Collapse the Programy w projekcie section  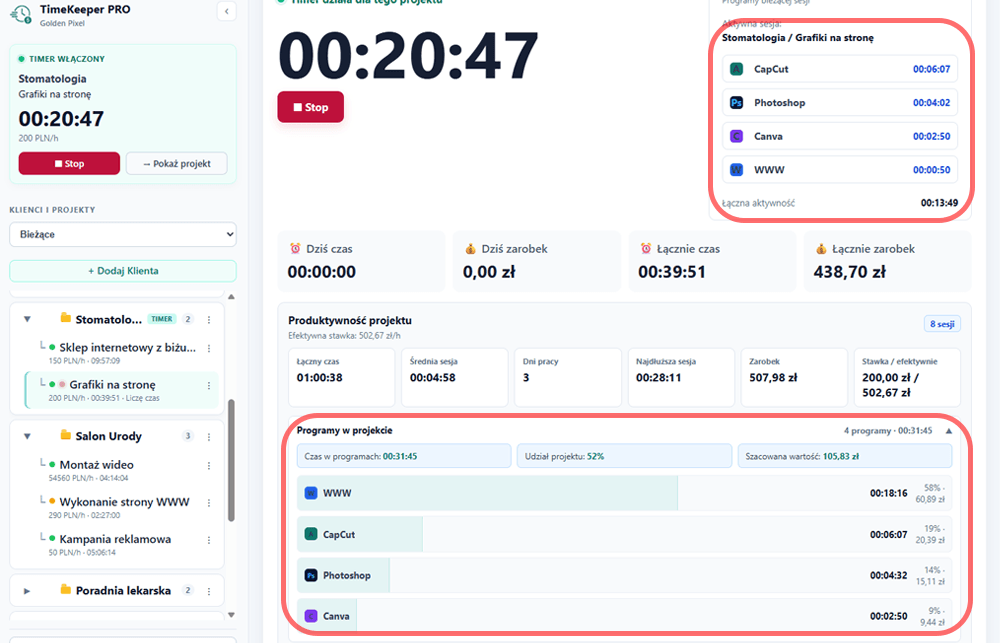[x=949, y=431]
